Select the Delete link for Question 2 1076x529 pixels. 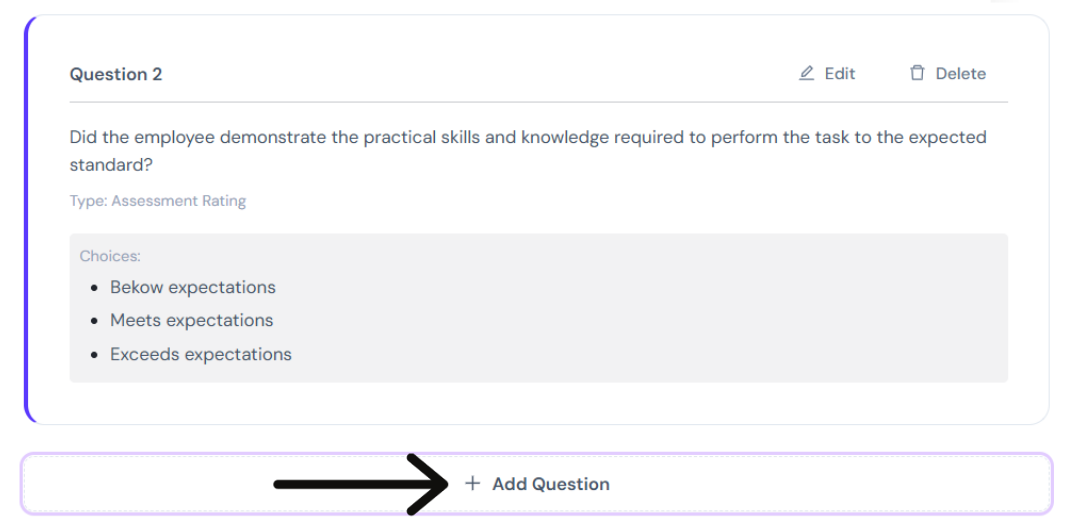[948, 73]
